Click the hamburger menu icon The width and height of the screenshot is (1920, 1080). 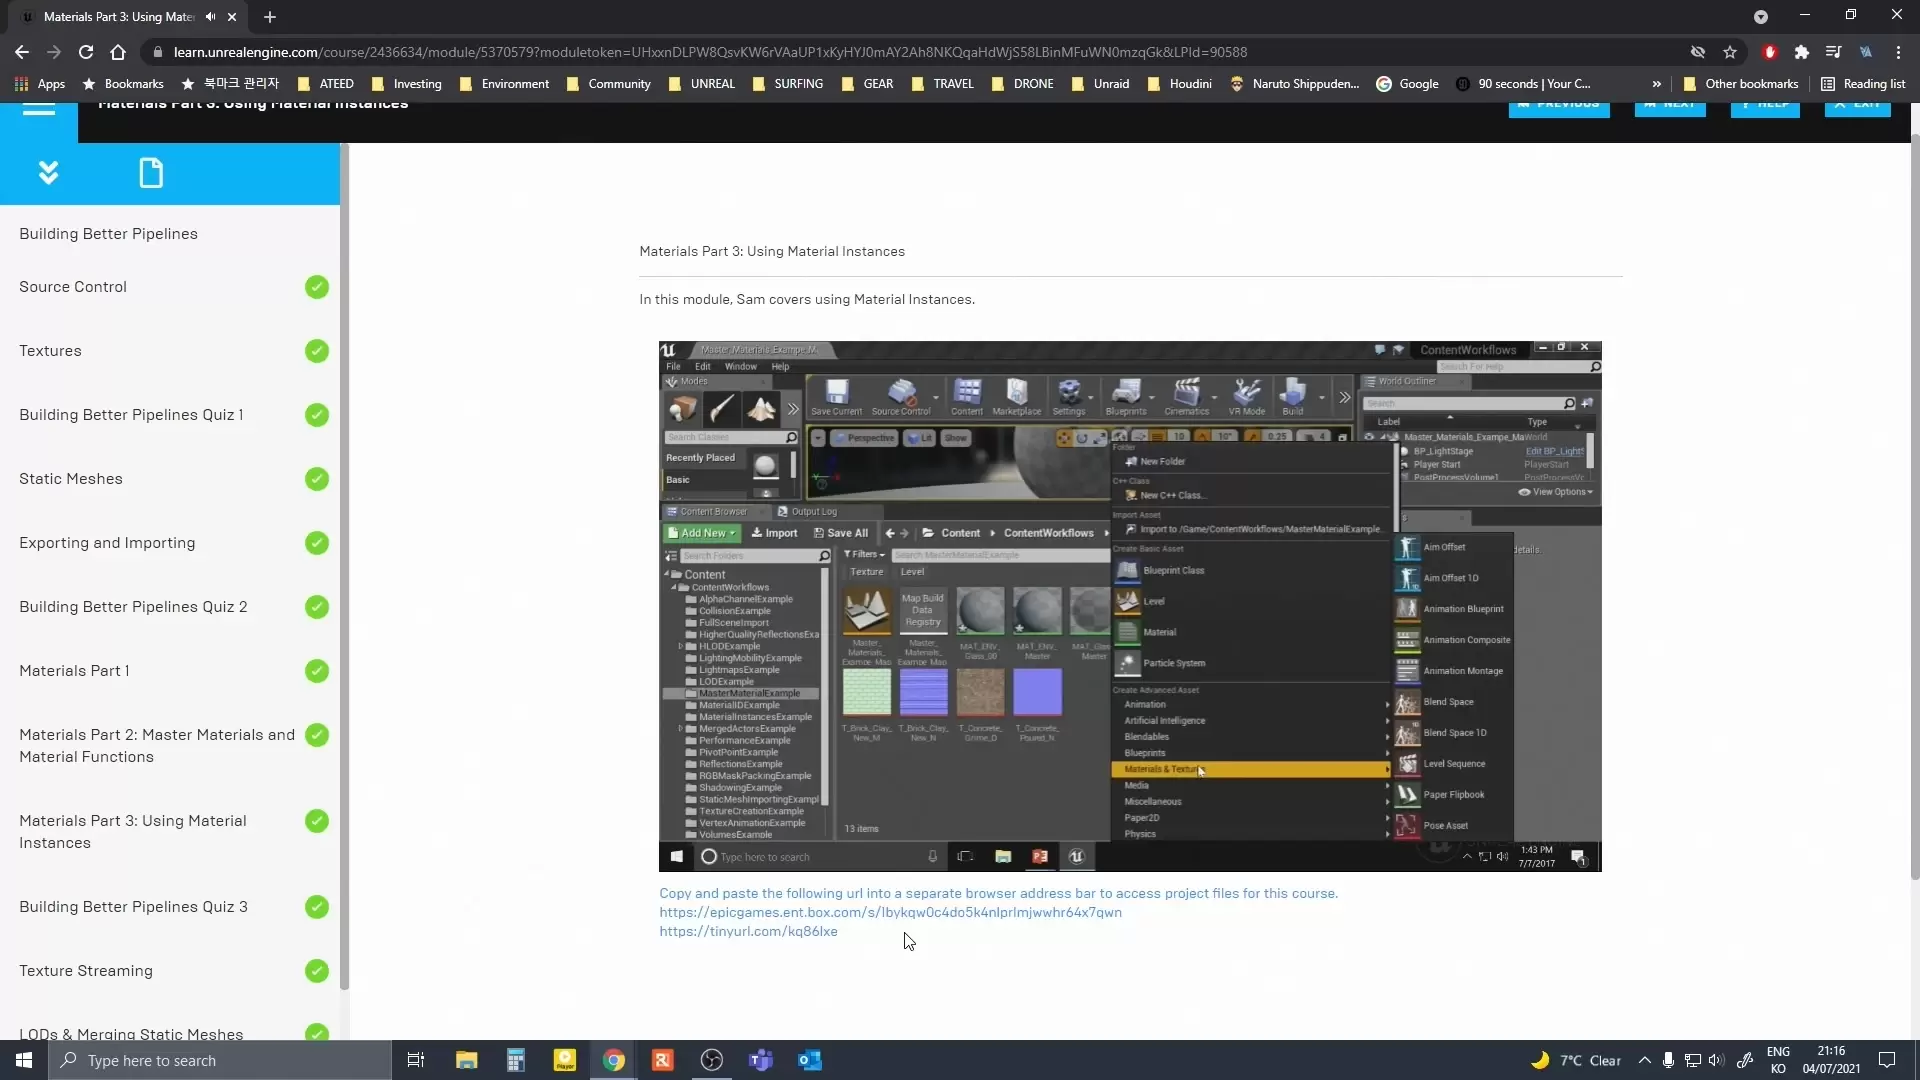pyautogui.click(x=38, y=107)
